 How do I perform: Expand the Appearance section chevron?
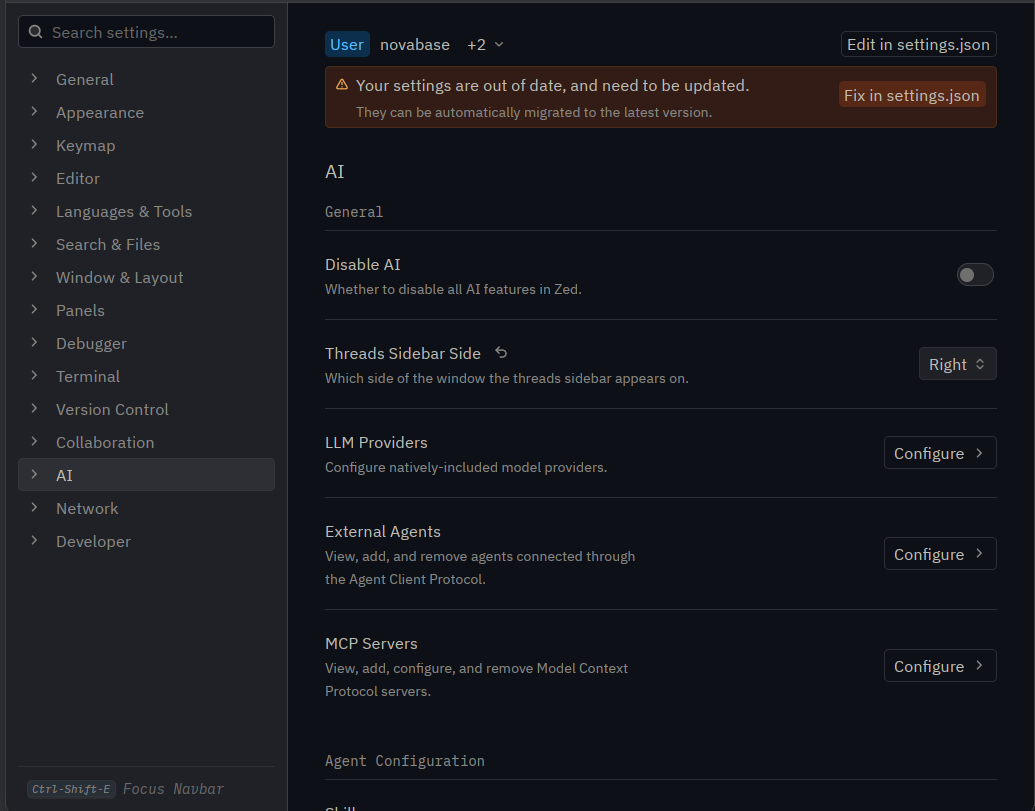coord(34,112)
